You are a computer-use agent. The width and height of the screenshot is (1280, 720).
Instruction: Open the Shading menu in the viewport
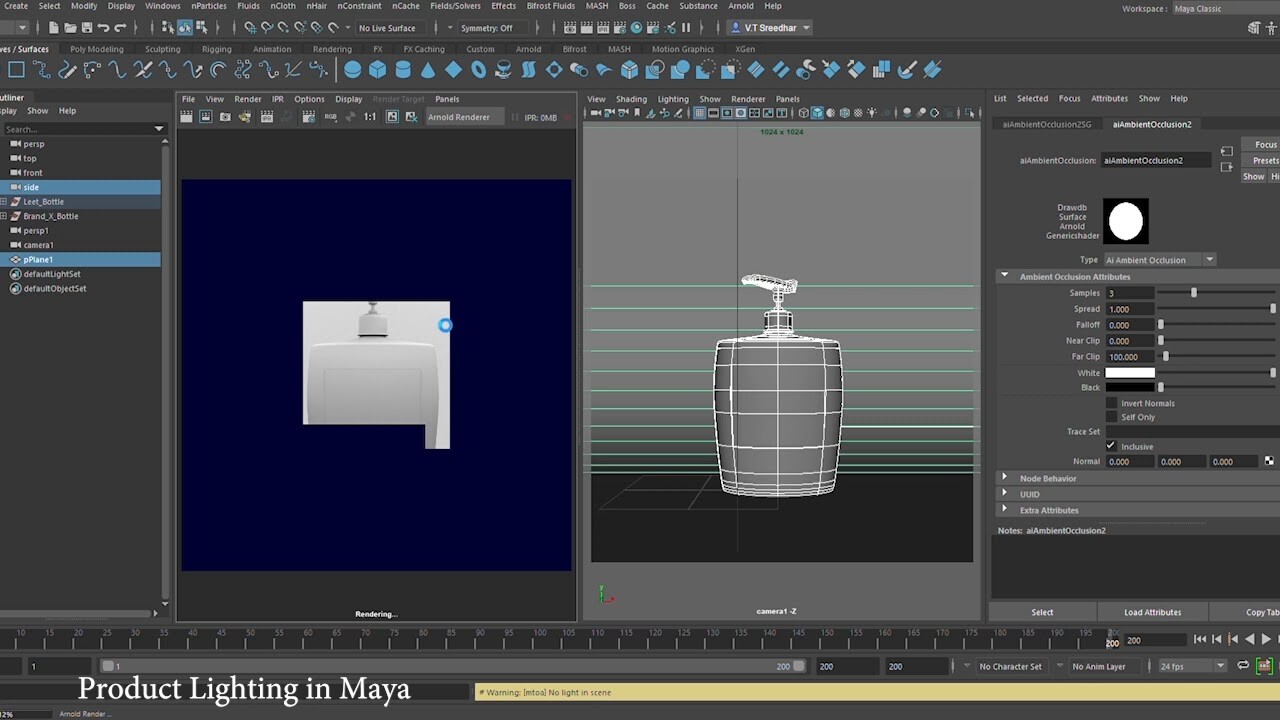point(632,99)
